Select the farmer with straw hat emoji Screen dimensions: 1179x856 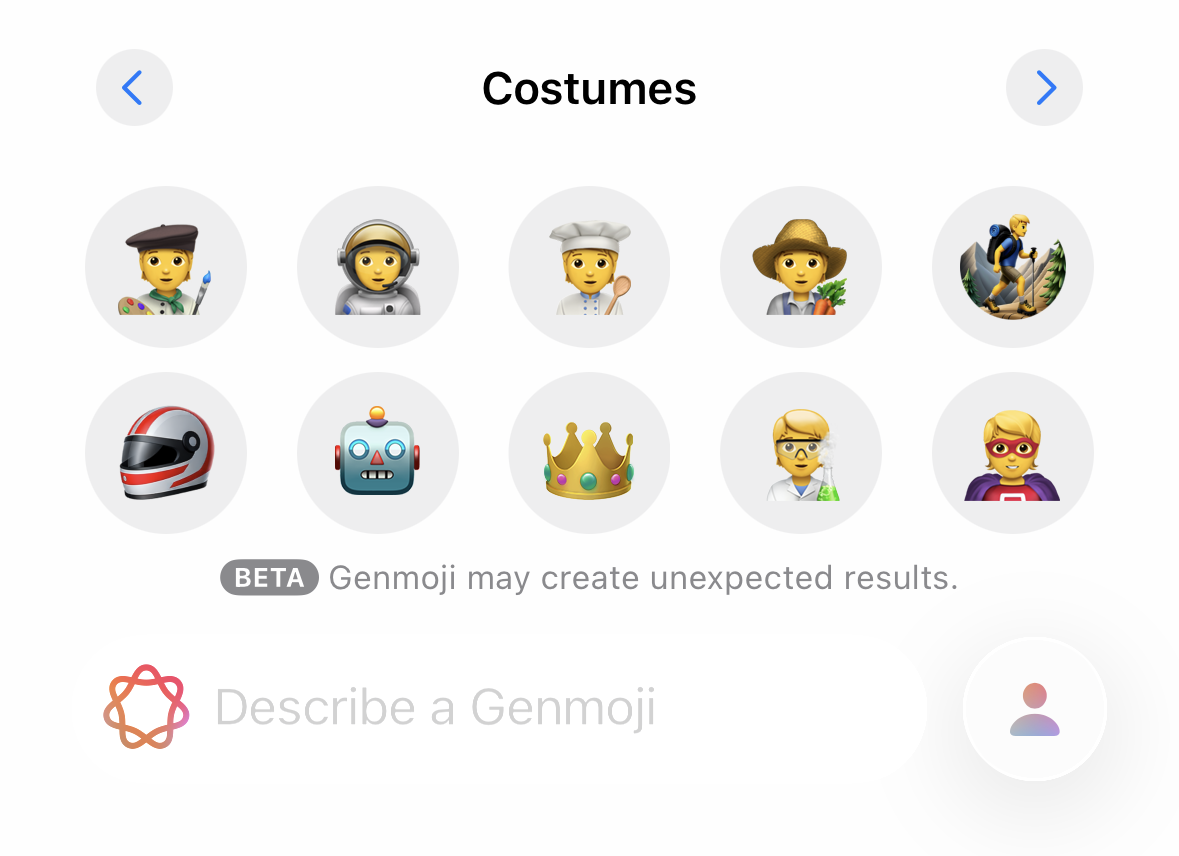pos(801,267)
